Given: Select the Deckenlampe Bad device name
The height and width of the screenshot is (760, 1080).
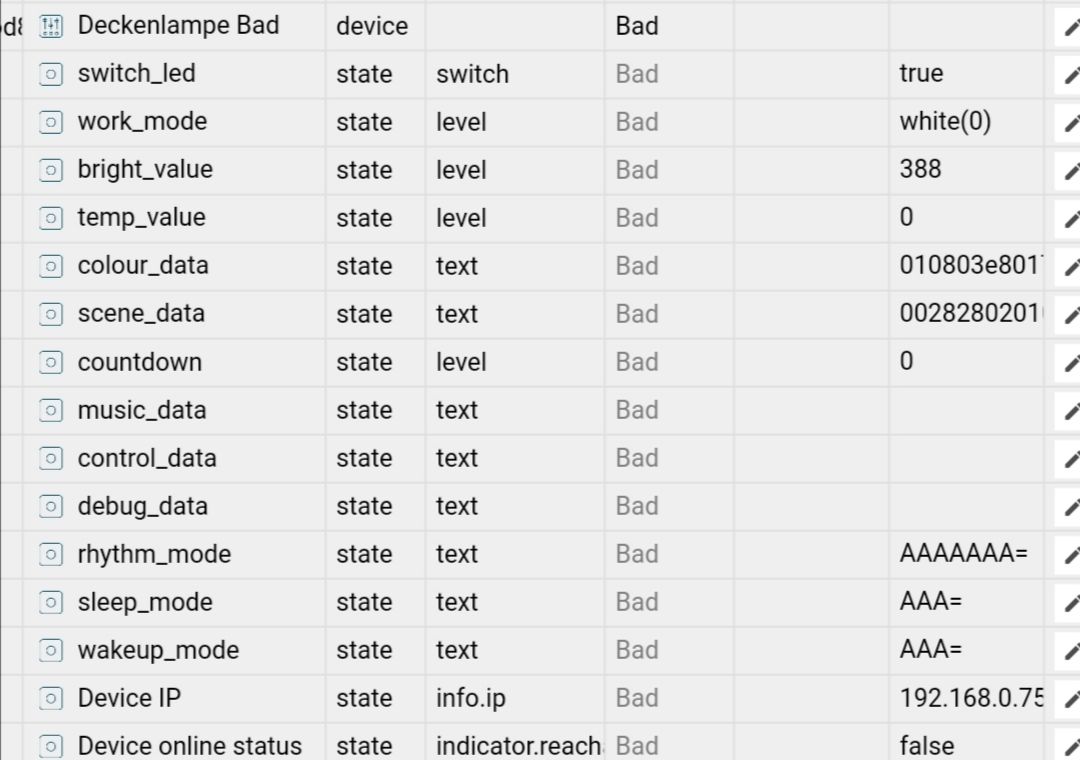Looking at the screenshot, I should (x=178, y=25).
